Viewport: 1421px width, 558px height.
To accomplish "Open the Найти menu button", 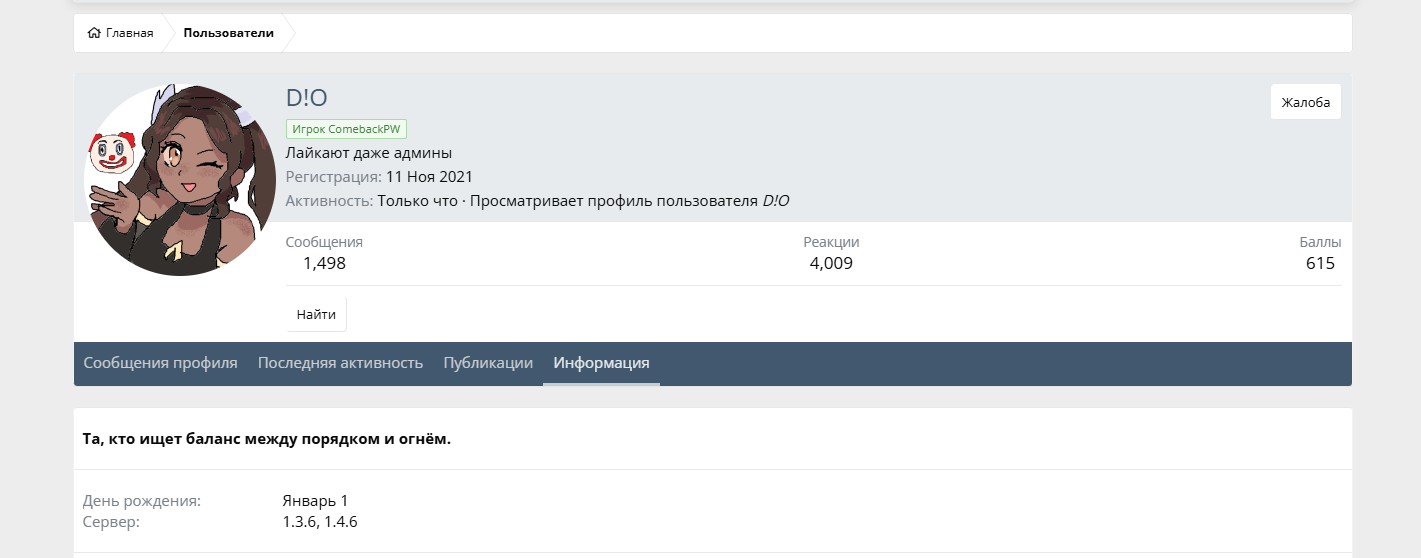I will click(316, 314).
